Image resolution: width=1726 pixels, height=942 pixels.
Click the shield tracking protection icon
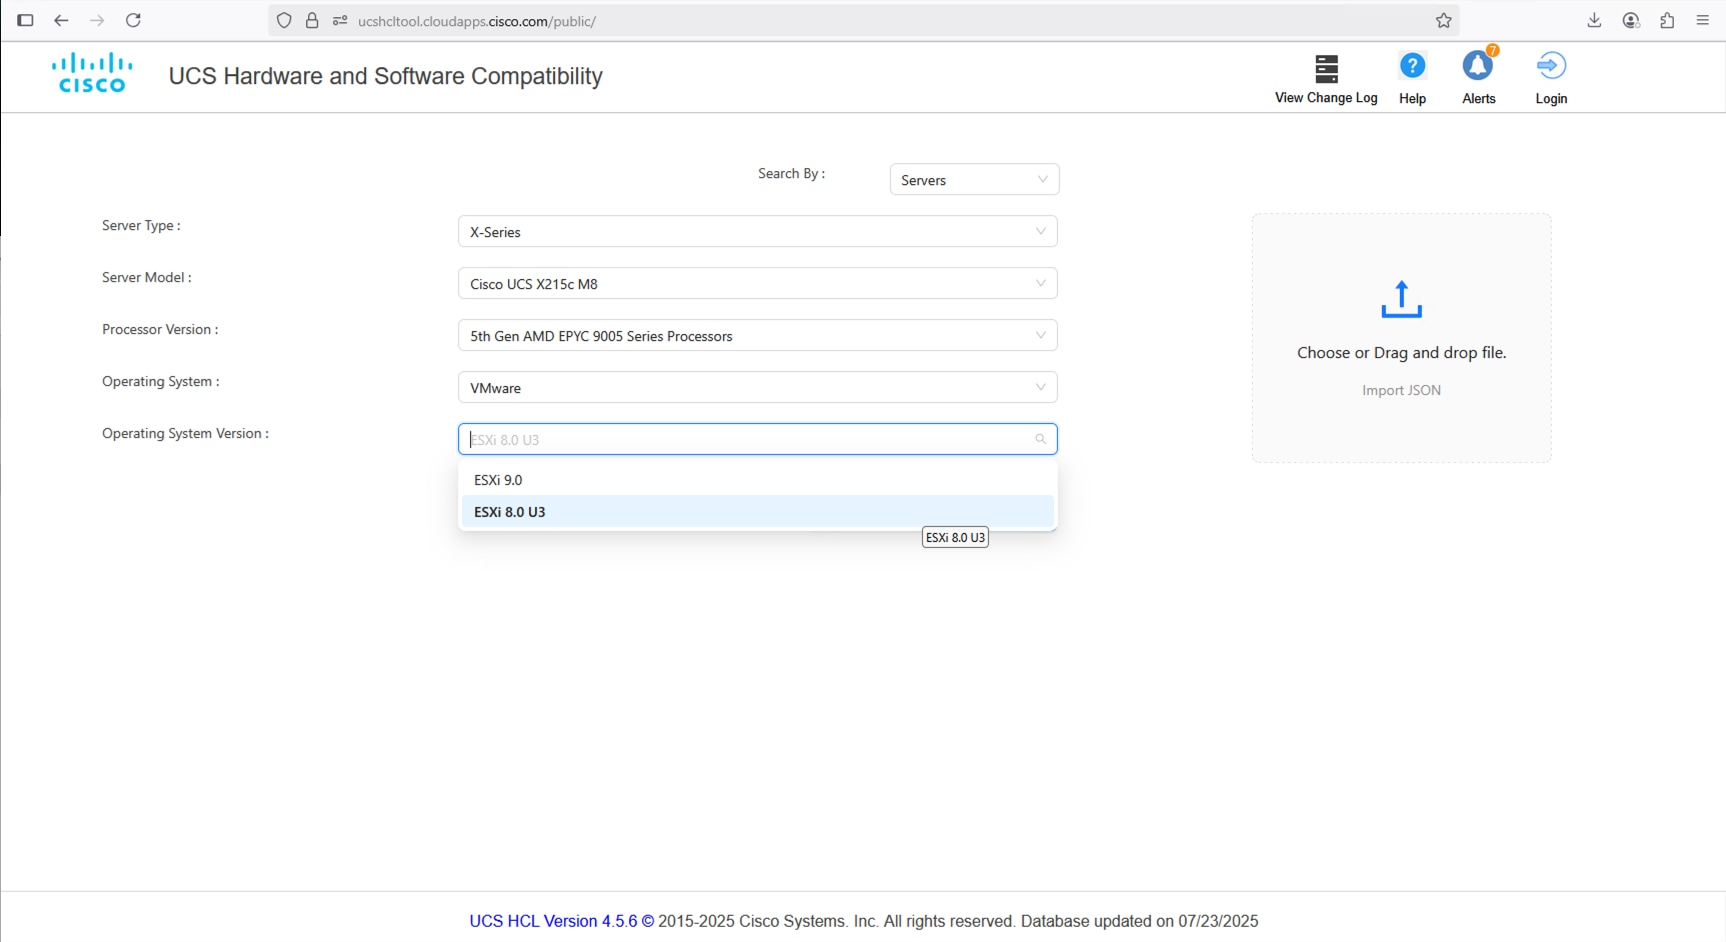pos(285,20)
